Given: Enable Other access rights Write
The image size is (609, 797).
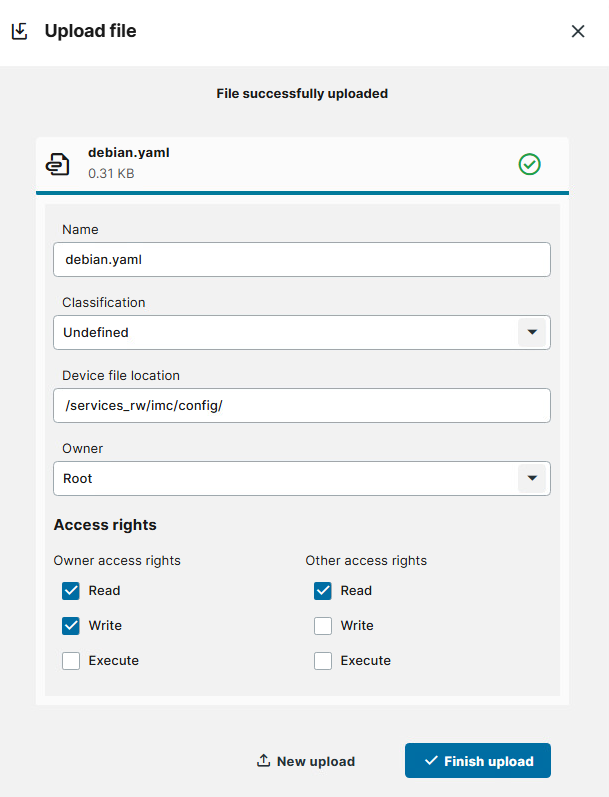Looking at the screenshot, I should (x=323, y=626).
